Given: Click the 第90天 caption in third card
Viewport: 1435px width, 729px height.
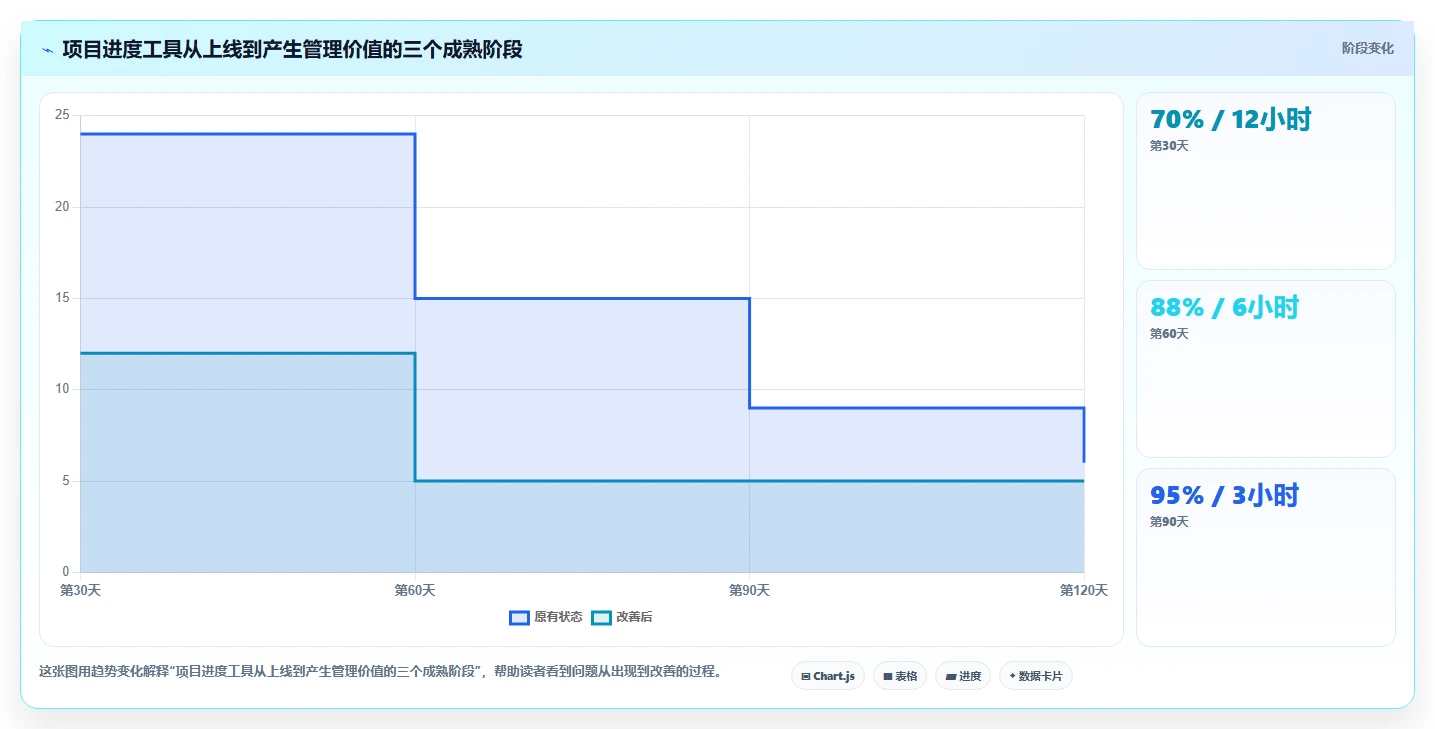Looking at the screenshot, I should 1169,522.
